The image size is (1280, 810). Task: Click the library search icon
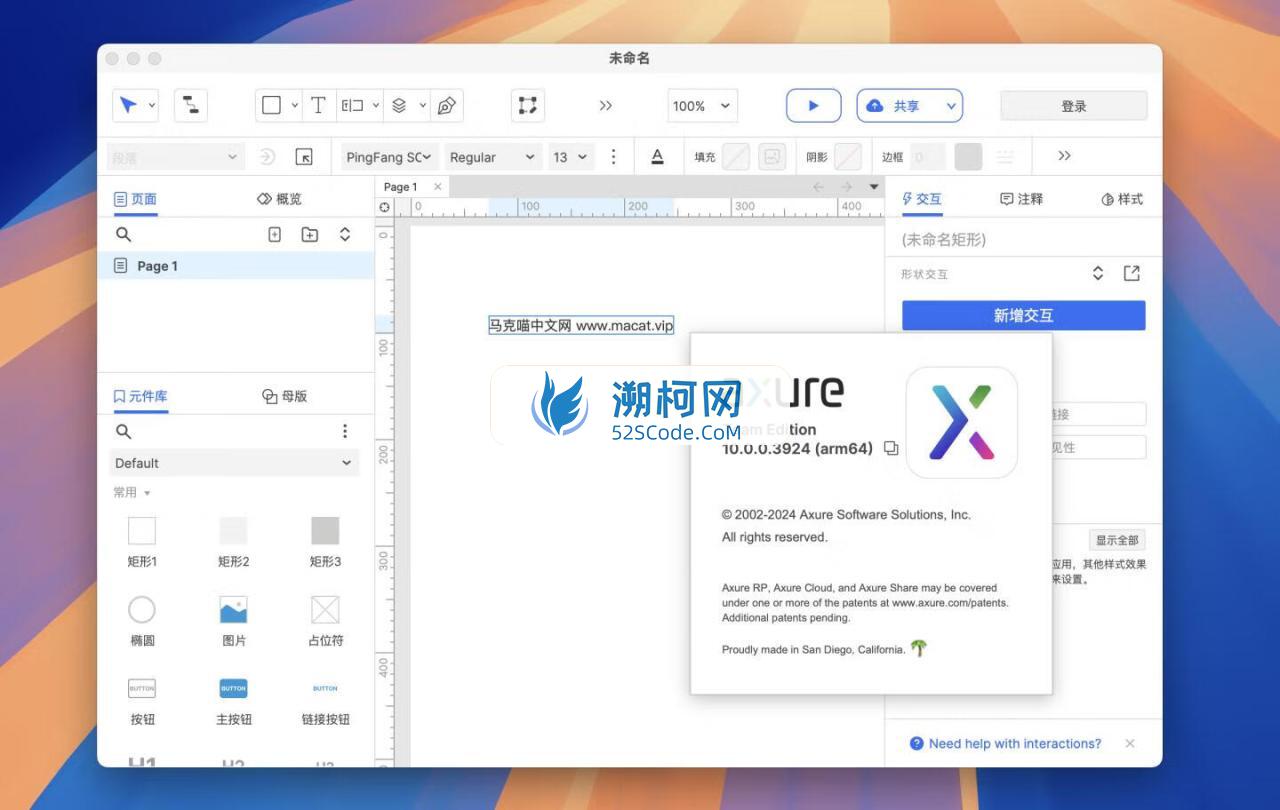pos(123,431)
